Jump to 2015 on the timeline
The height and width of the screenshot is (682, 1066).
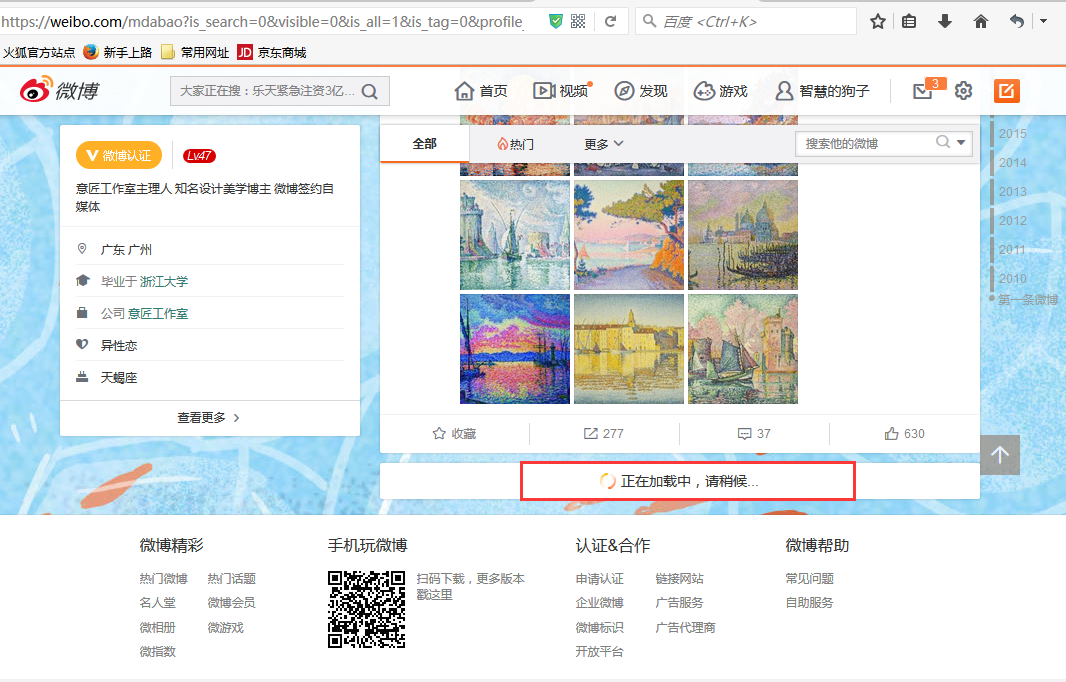click(1012, 134)
